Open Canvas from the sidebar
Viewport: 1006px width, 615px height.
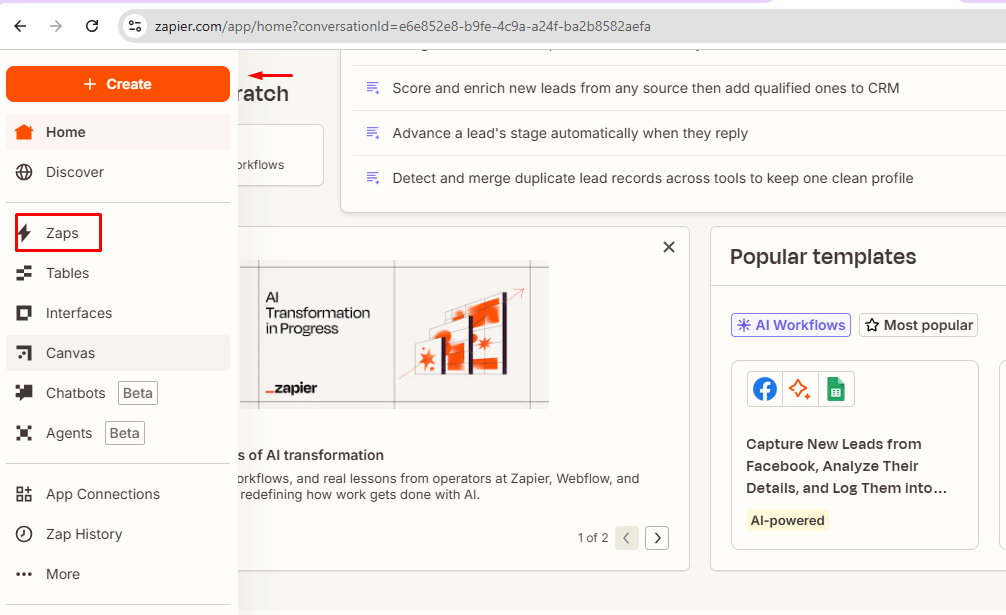pyautogui.click(x=70, y=353)
